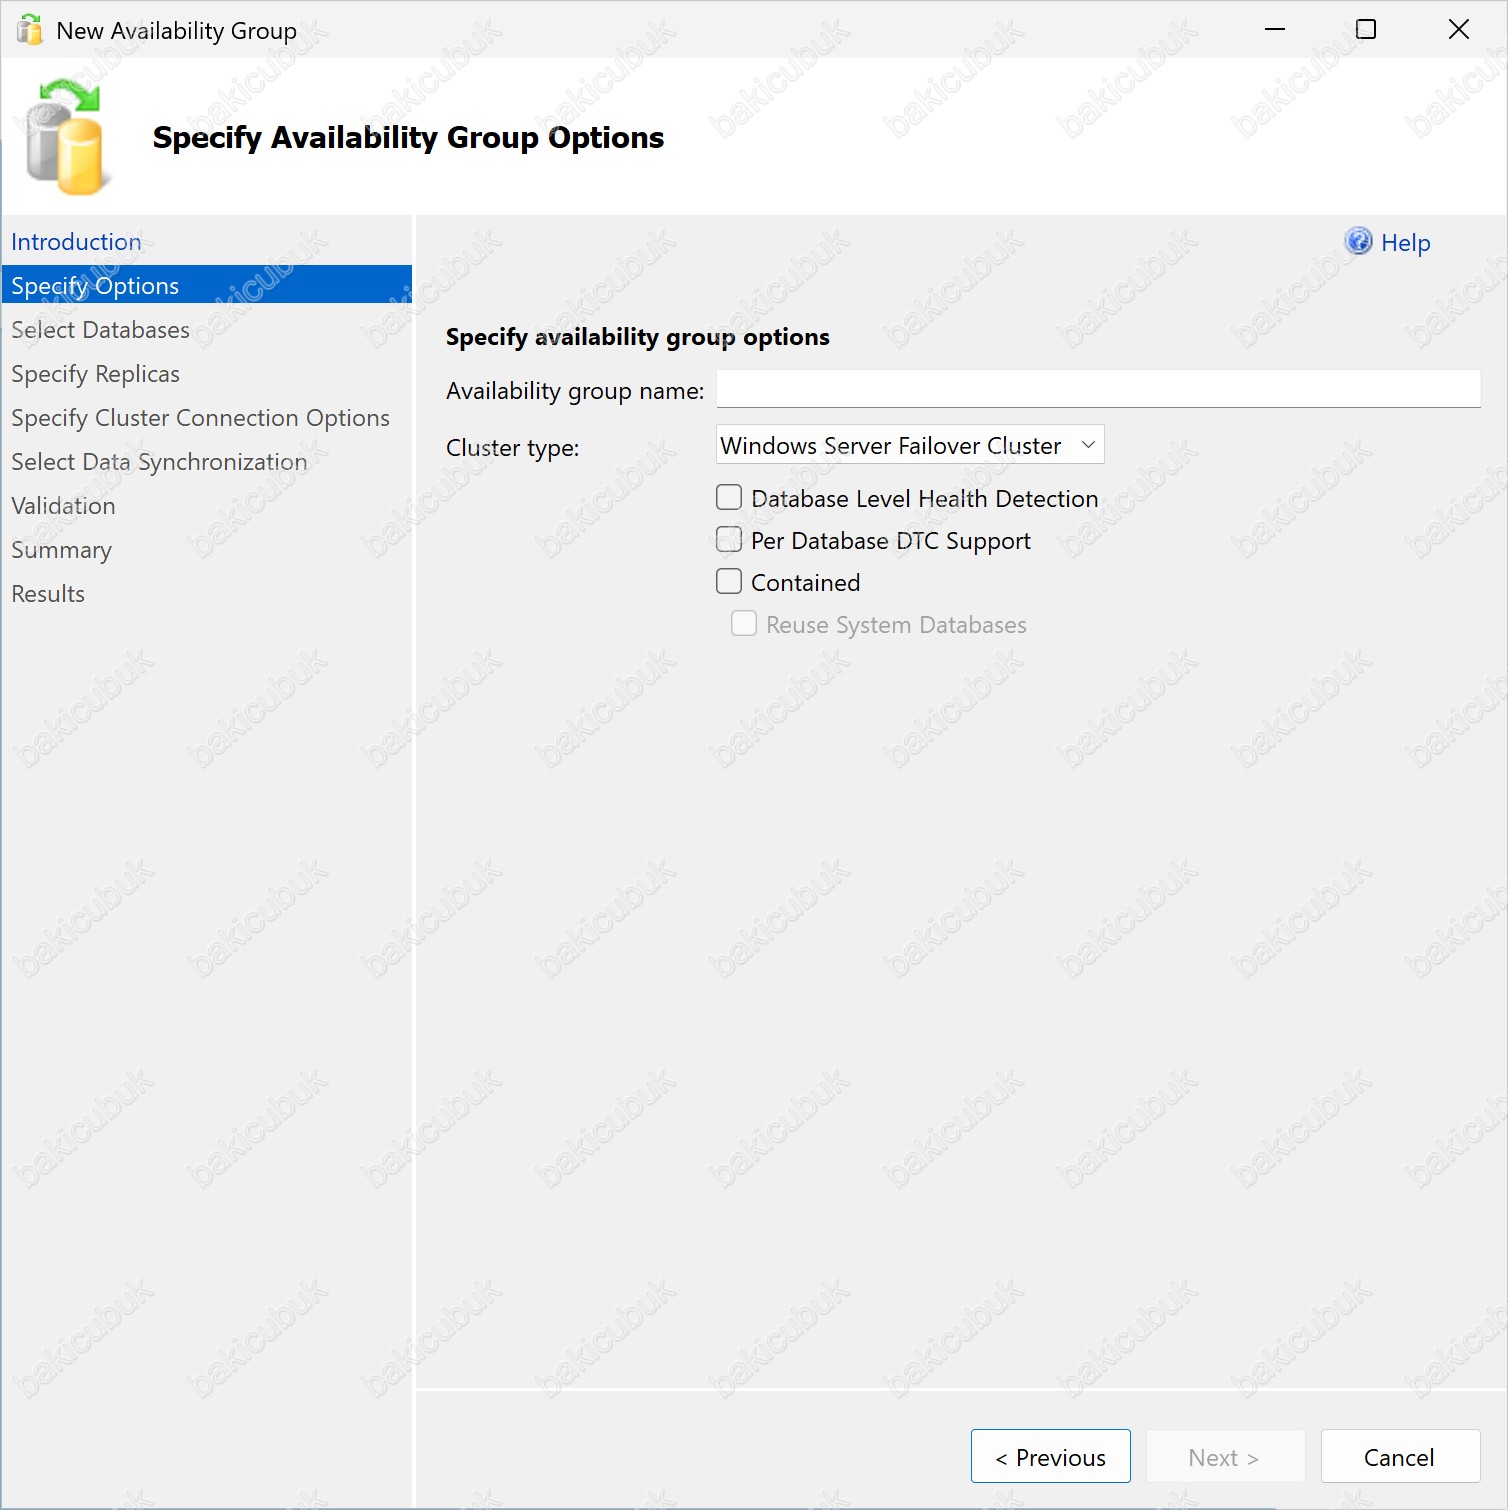This screenshot has height=1510, width=1508.
Task: Check Per Database DTC Support
Action: tap(729, 539)
